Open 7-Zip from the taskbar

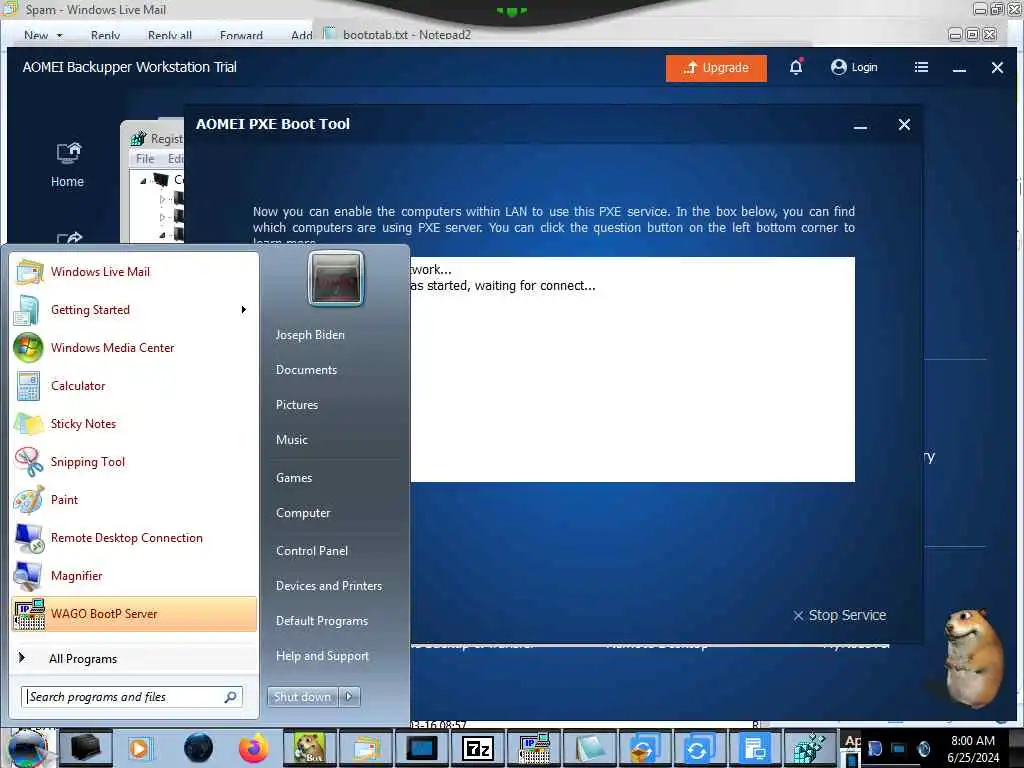coord(477,748)
